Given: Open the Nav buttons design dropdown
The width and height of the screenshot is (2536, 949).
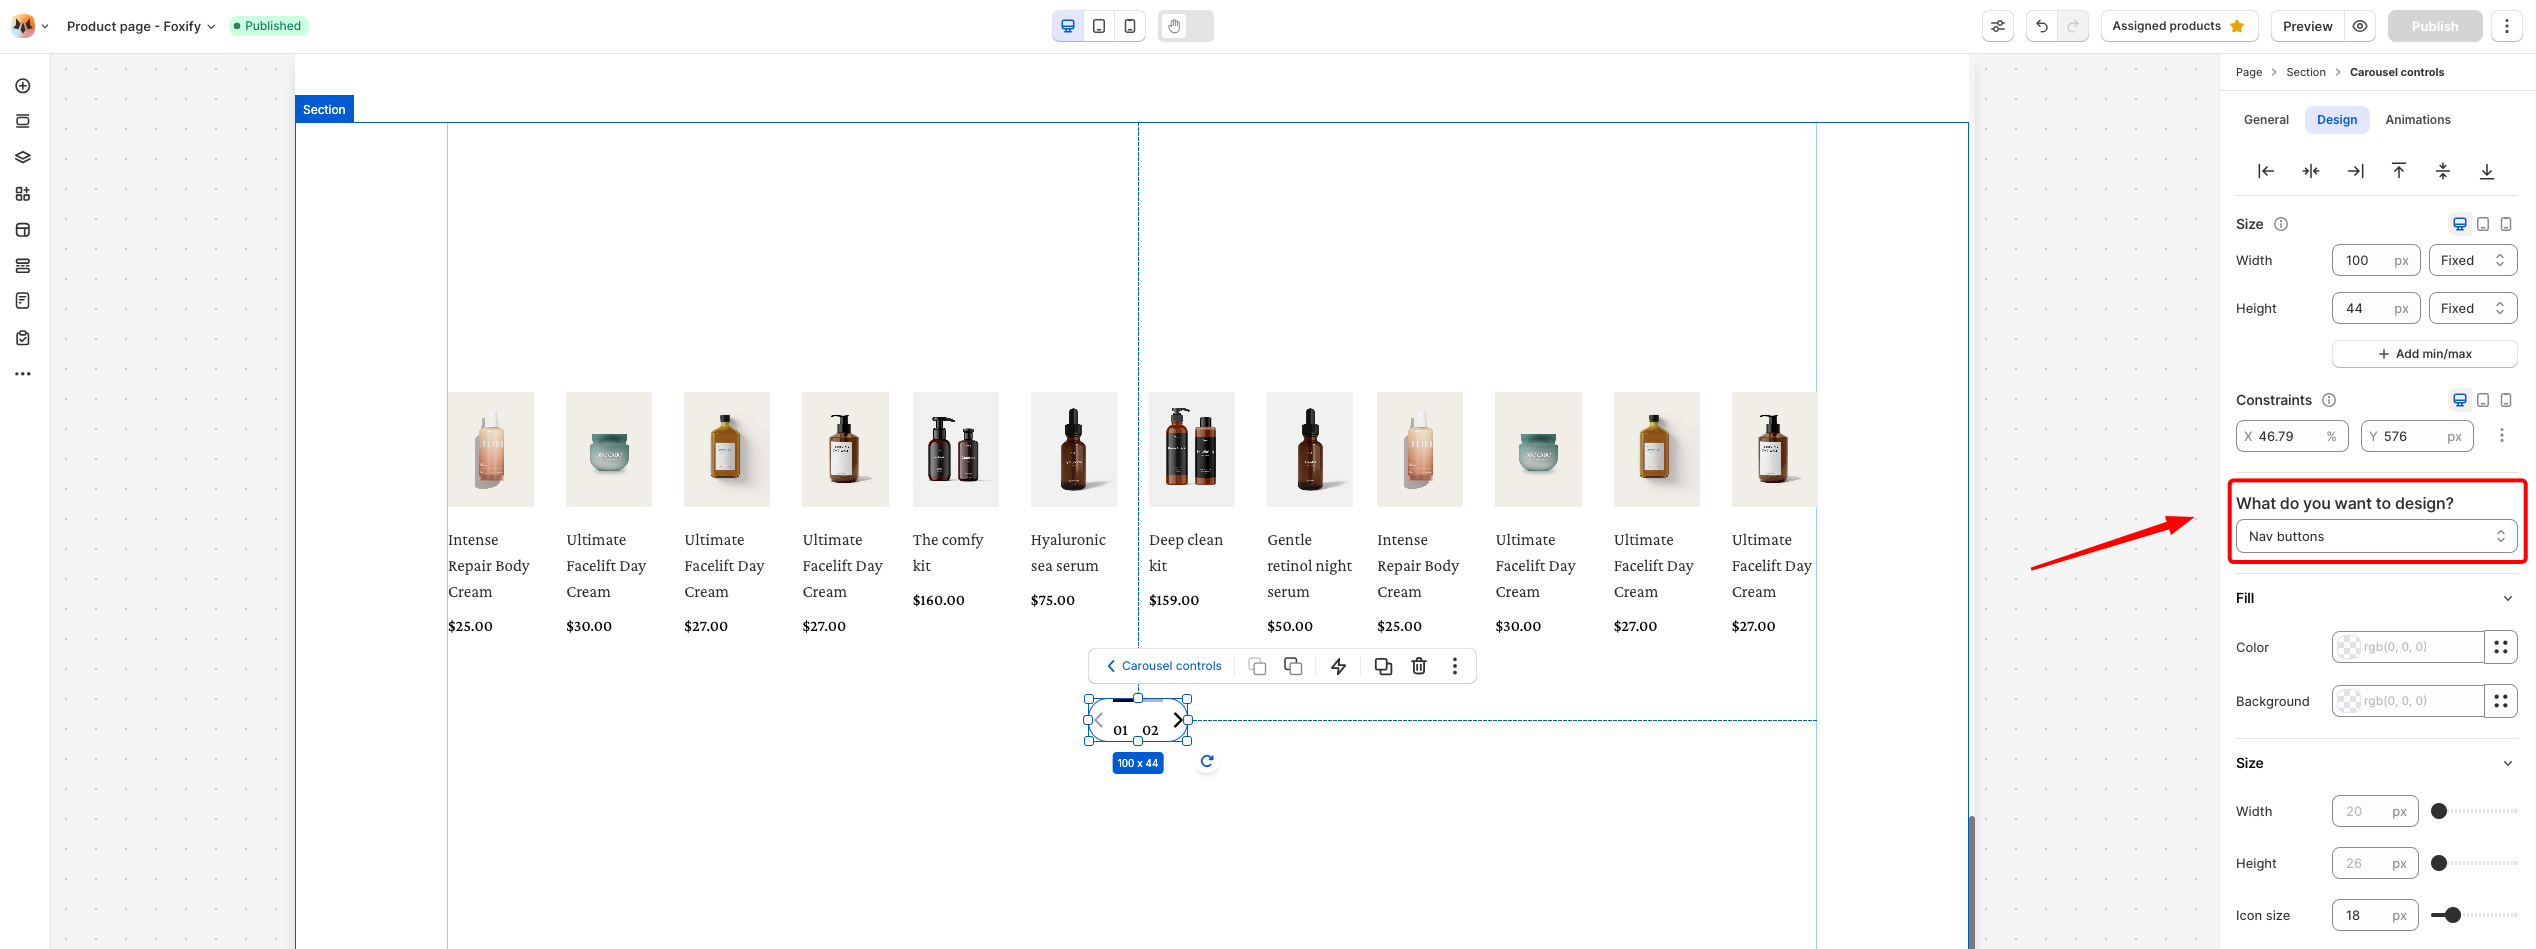Looking at the screenshot, I should pyautogui.click(x=2376, y=536).
